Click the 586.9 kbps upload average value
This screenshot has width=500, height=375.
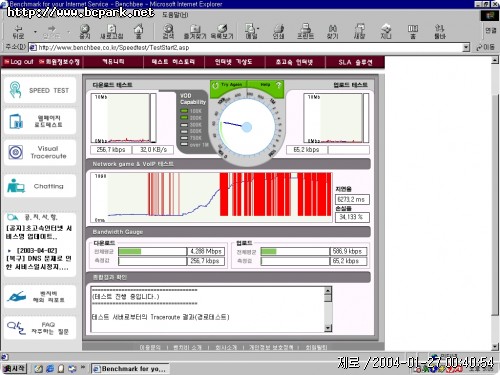click(x=349, y=251)
